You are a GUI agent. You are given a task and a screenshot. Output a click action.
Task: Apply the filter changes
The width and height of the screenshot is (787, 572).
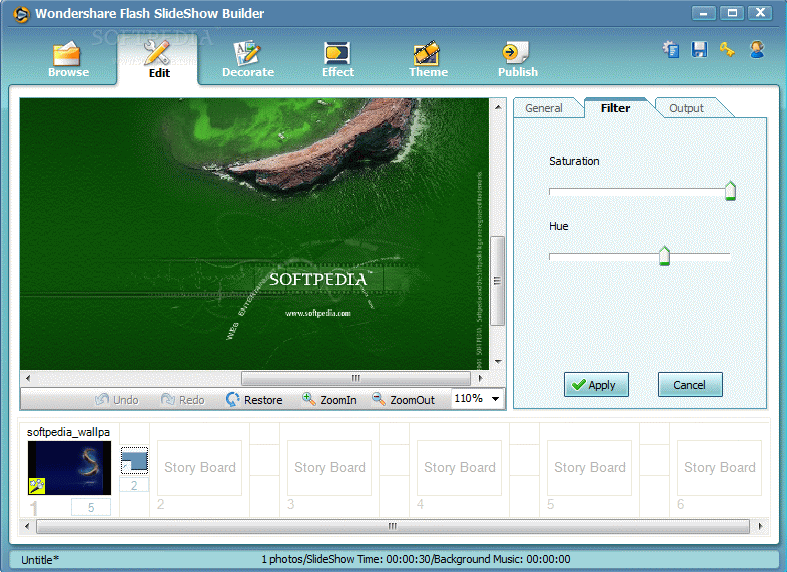click(x=596, y=385)
